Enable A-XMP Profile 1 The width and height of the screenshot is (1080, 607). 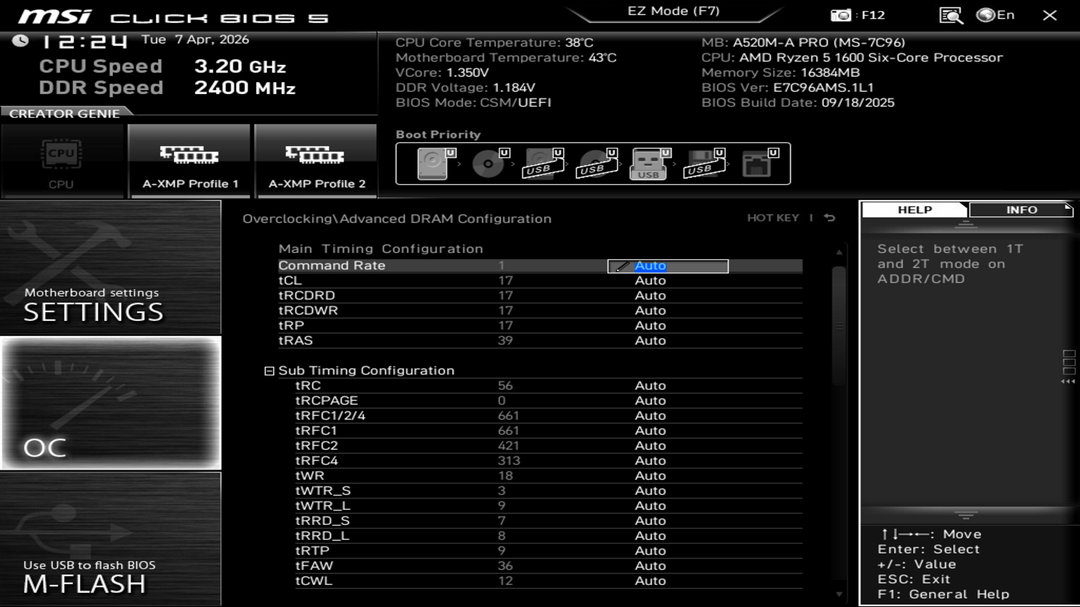[x=190, y=161]
